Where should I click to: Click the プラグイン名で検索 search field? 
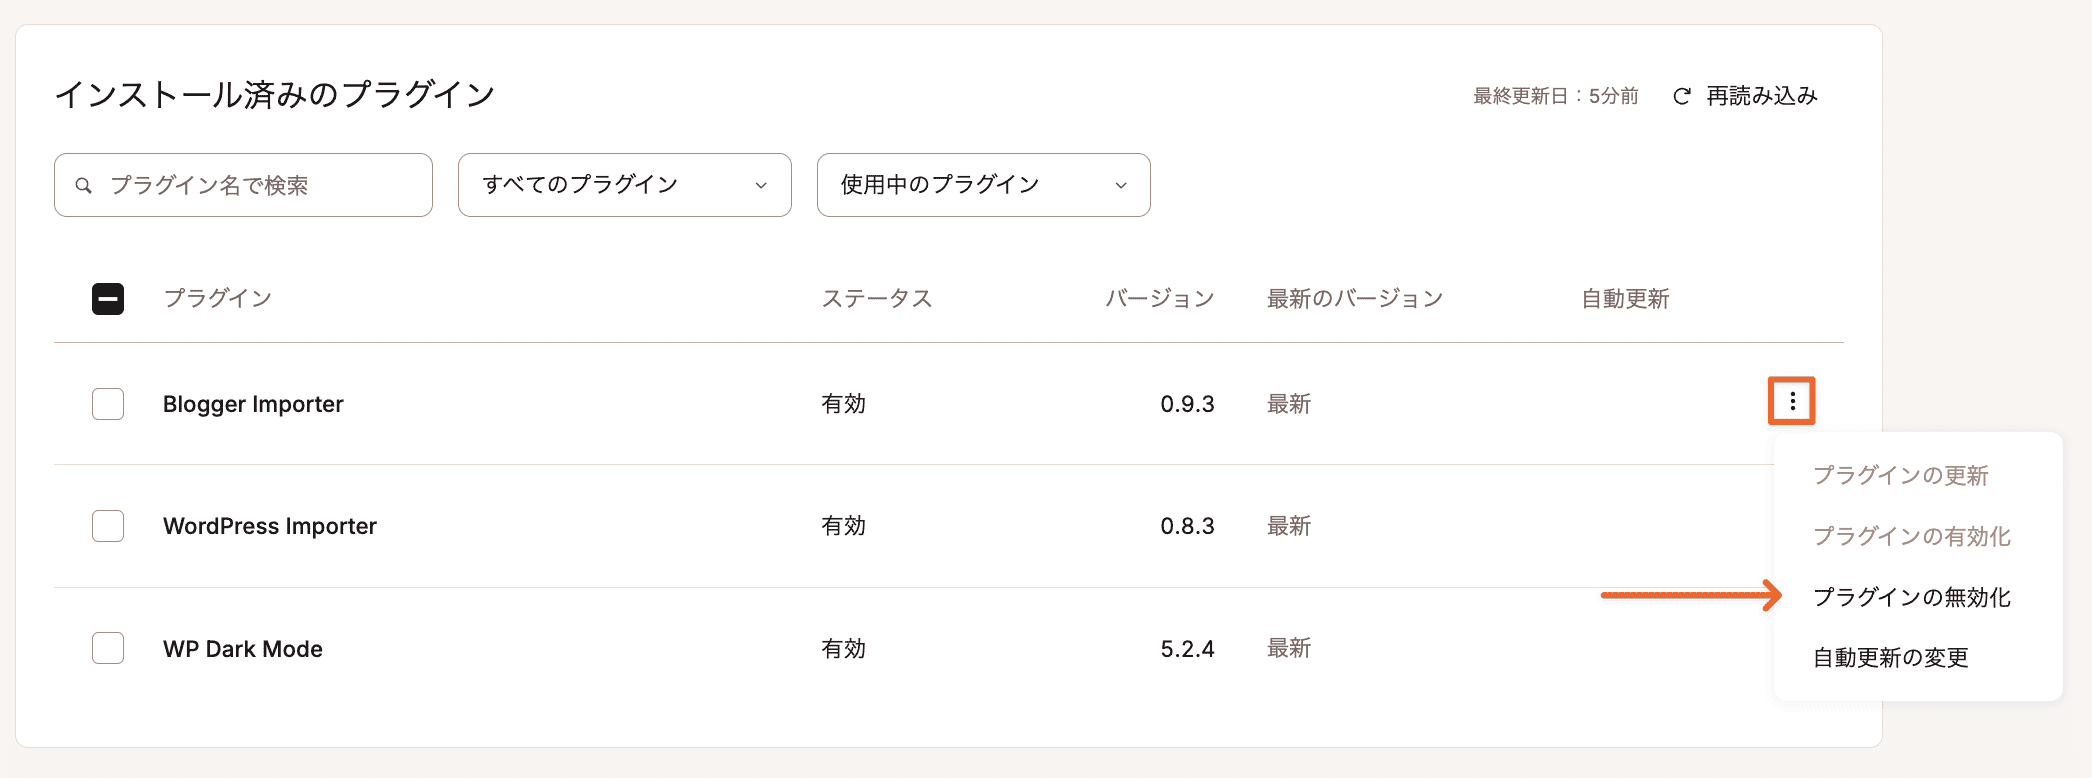pyautogui.click(x=243, y=184)
